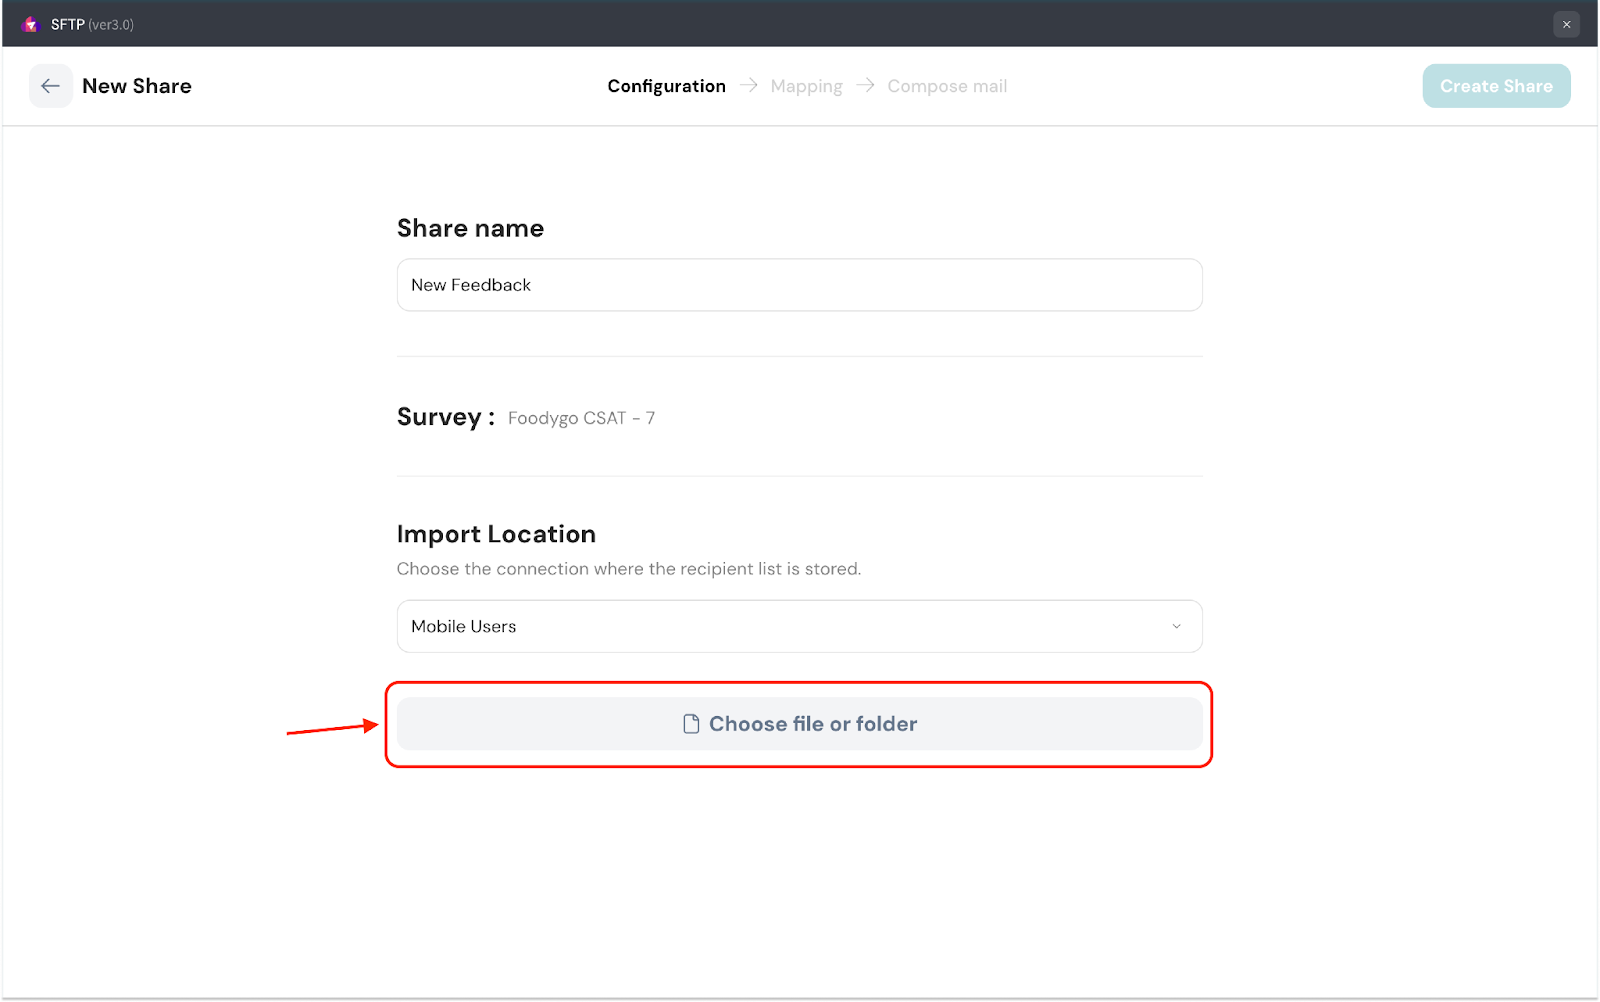Click the Import Location heading
This screenshot has height=1002, width=1600.
coord(496,534)
